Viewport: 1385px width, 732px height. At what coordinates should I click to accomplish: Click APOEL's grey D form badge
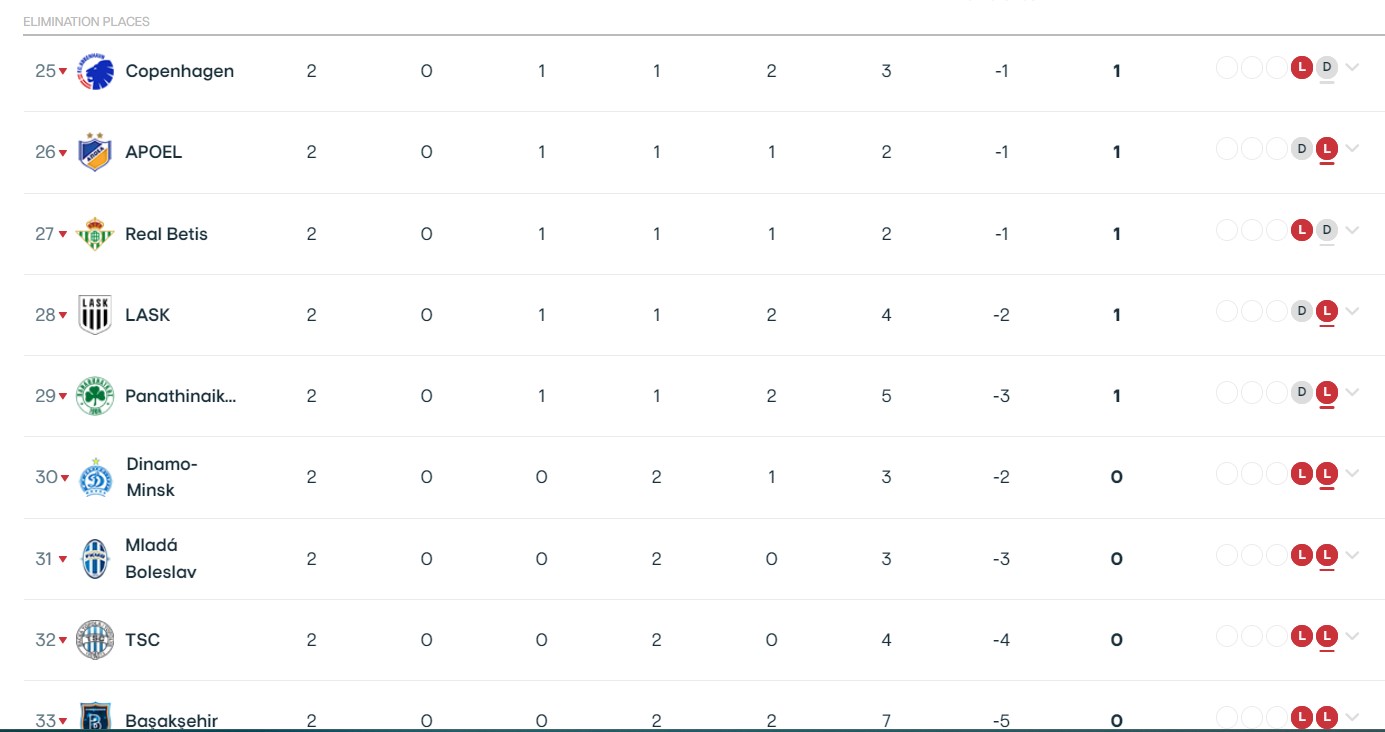1301,149
